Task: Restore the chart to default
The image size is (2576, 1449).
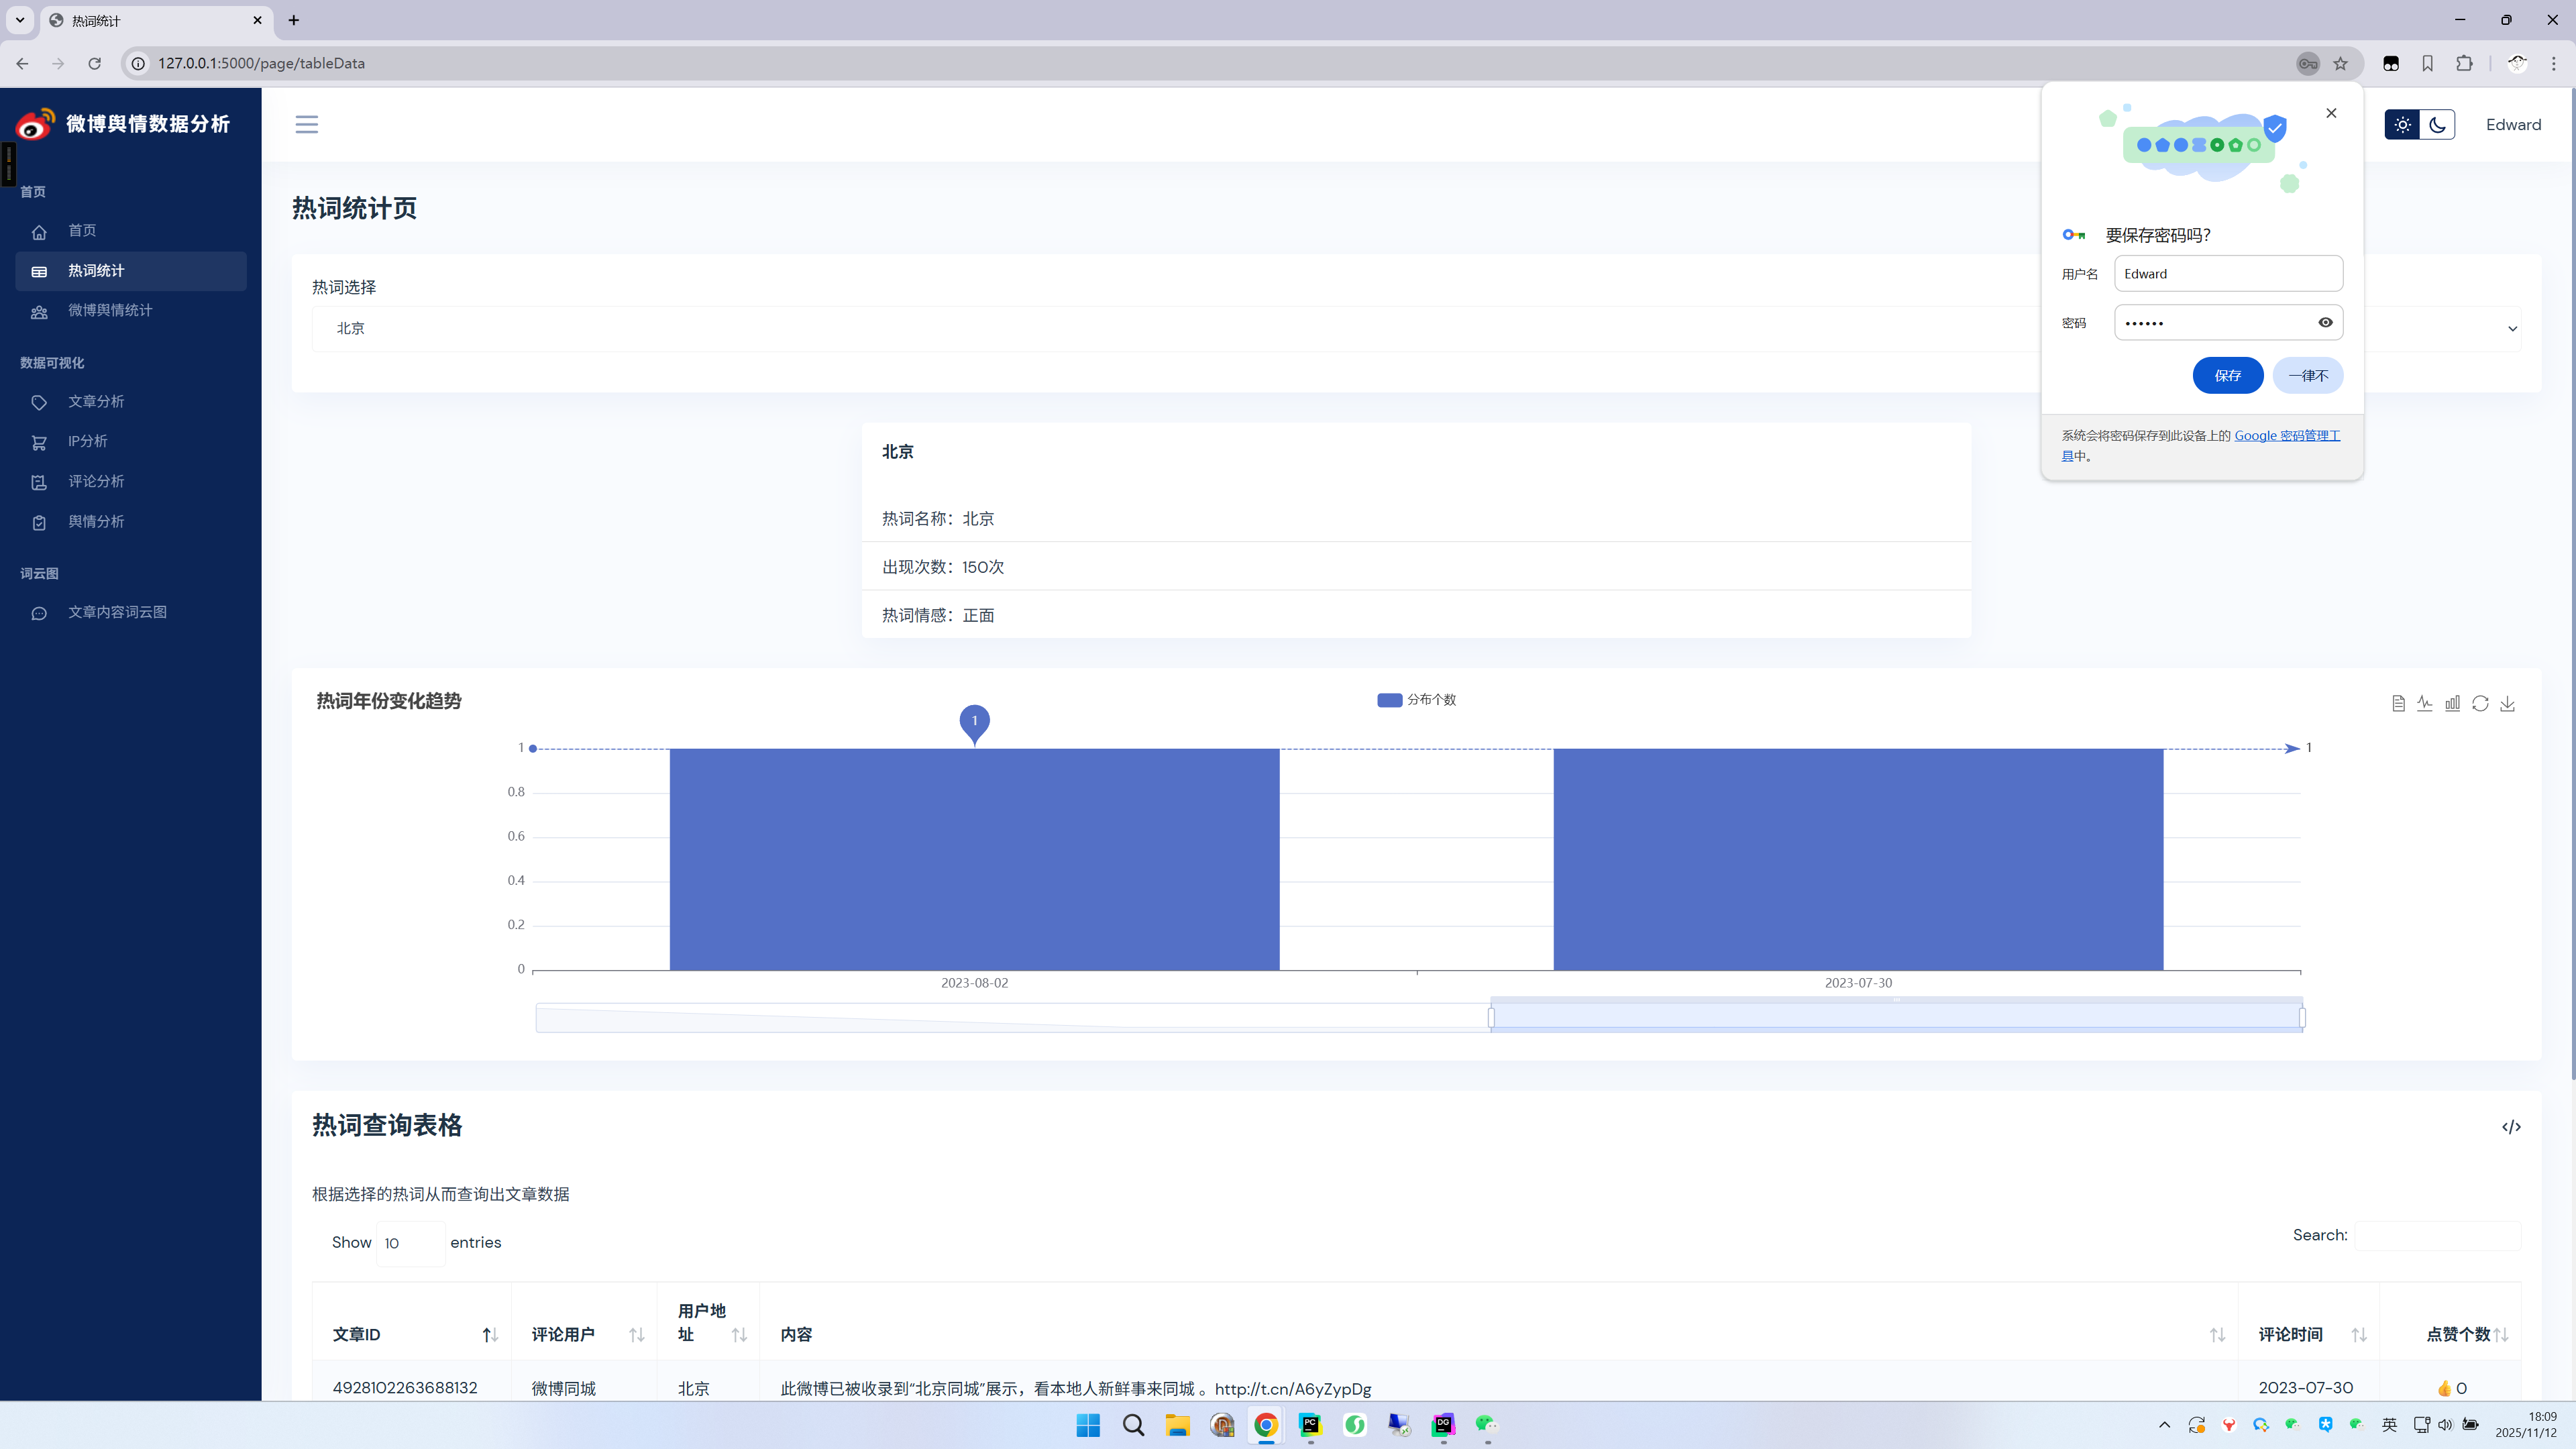Action: click(x=2480, y=704)
